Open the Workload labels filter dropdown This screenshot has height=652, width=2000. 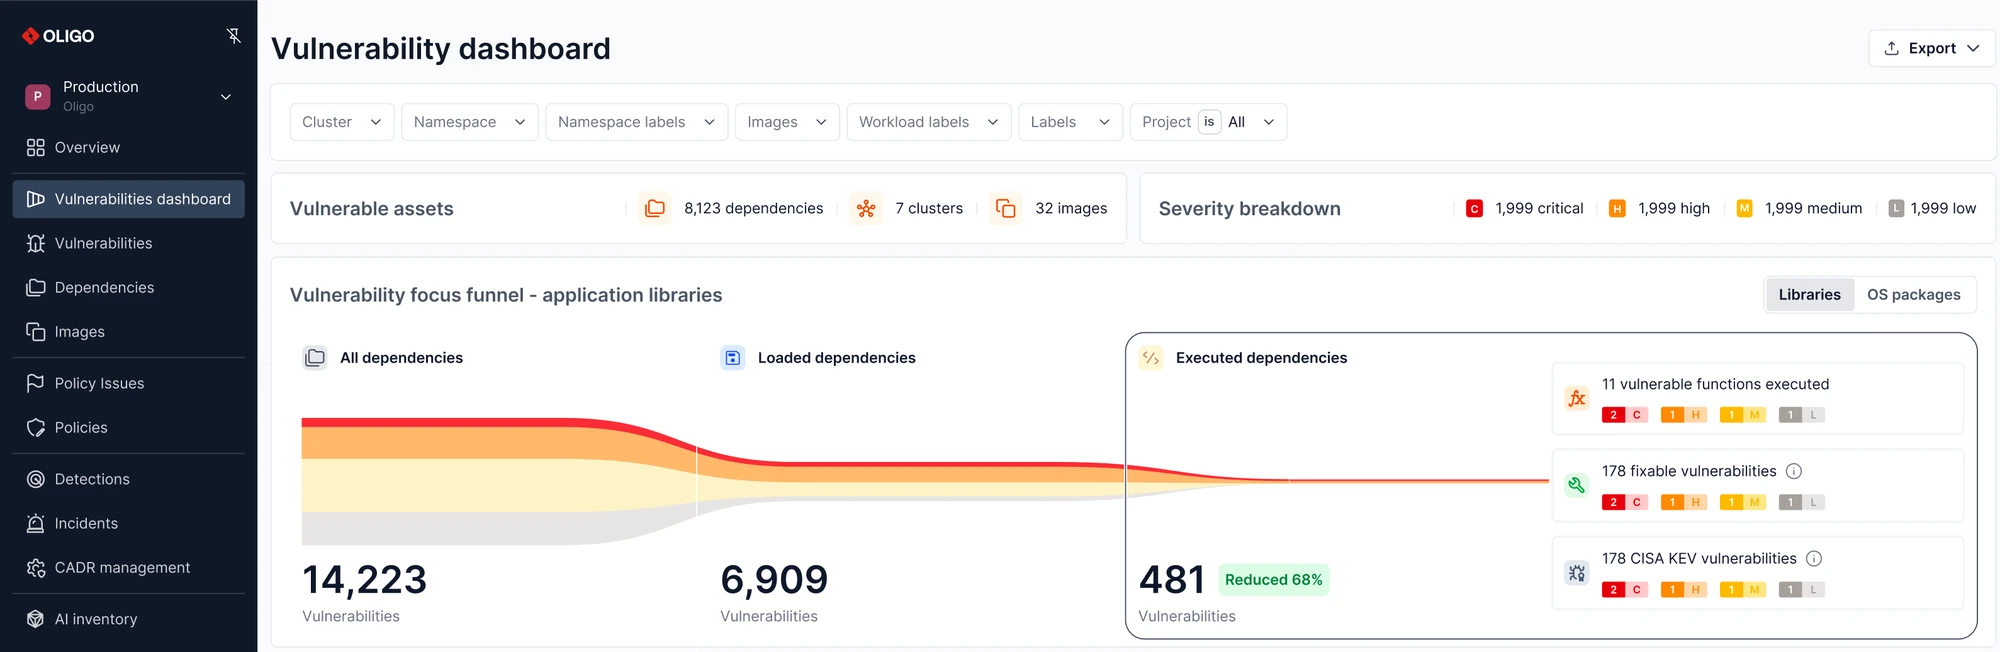click(929, 122)
